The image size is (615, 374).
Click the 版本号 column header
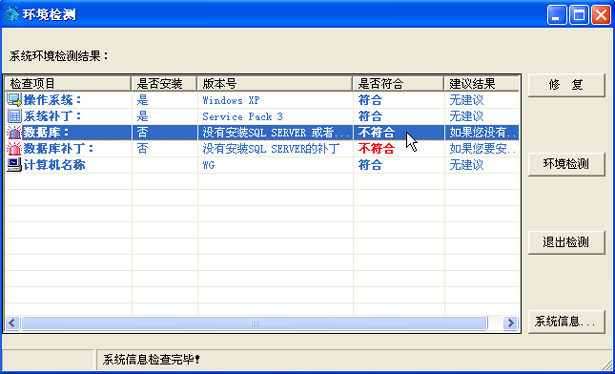(275, 84)
